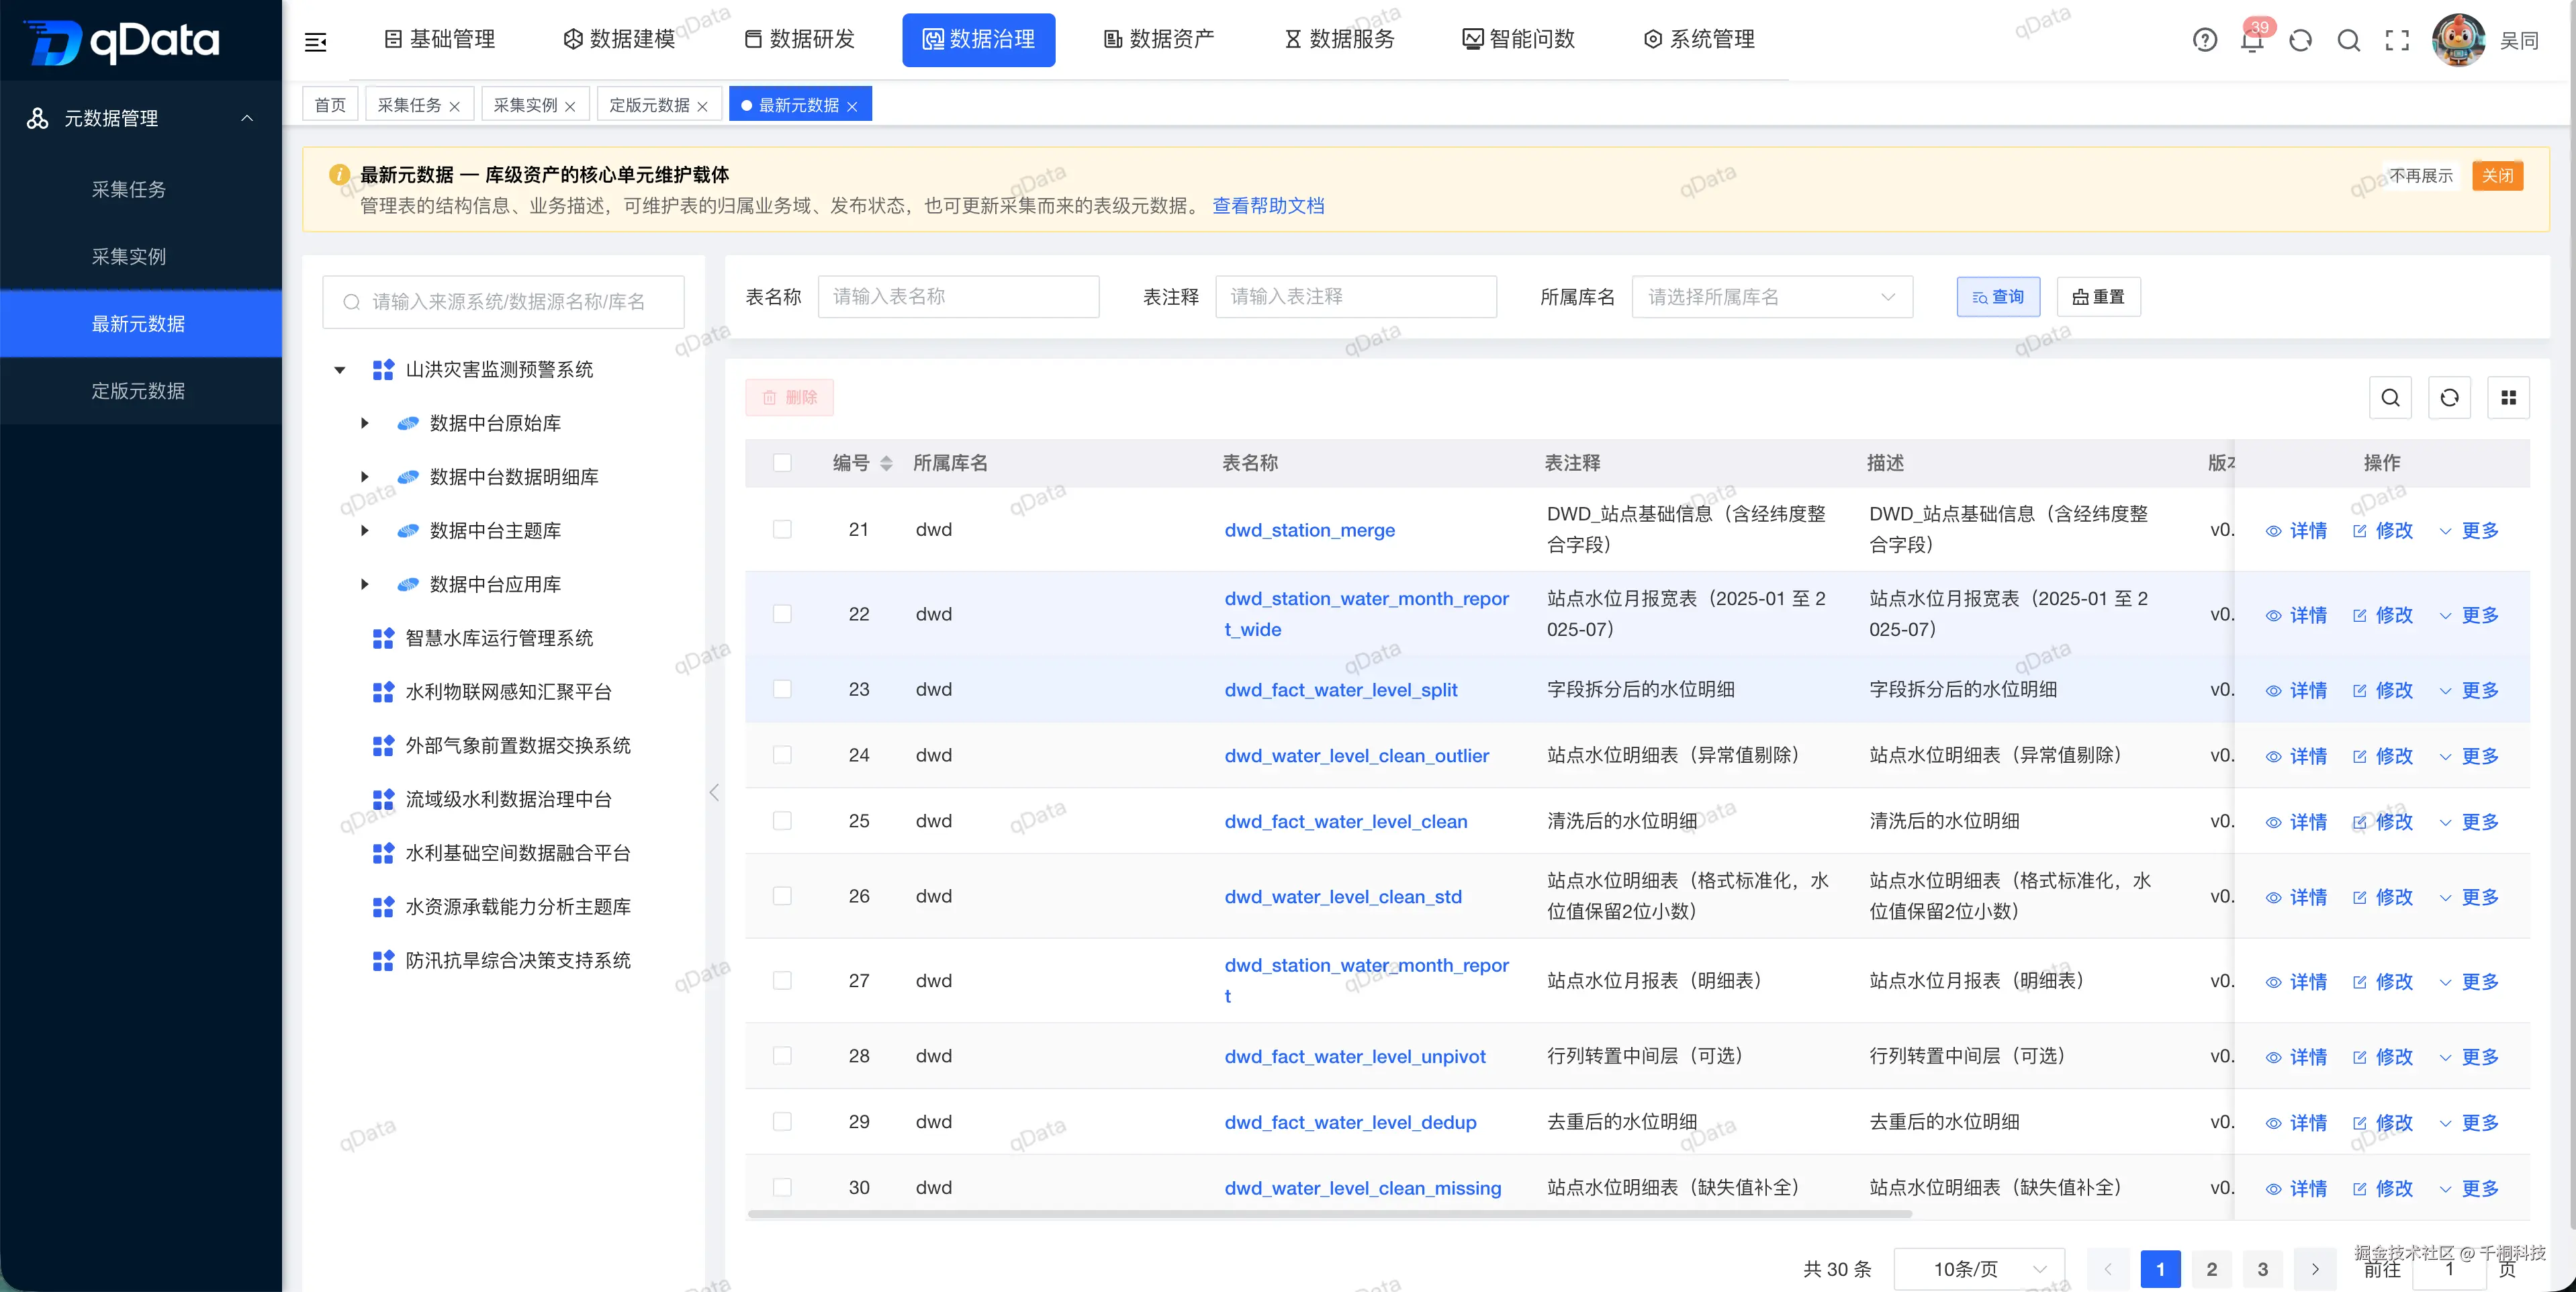This screenshot has width=2576, height=1292.
Task: Click the 表名称 input field
Action: [x=958, y=297]
